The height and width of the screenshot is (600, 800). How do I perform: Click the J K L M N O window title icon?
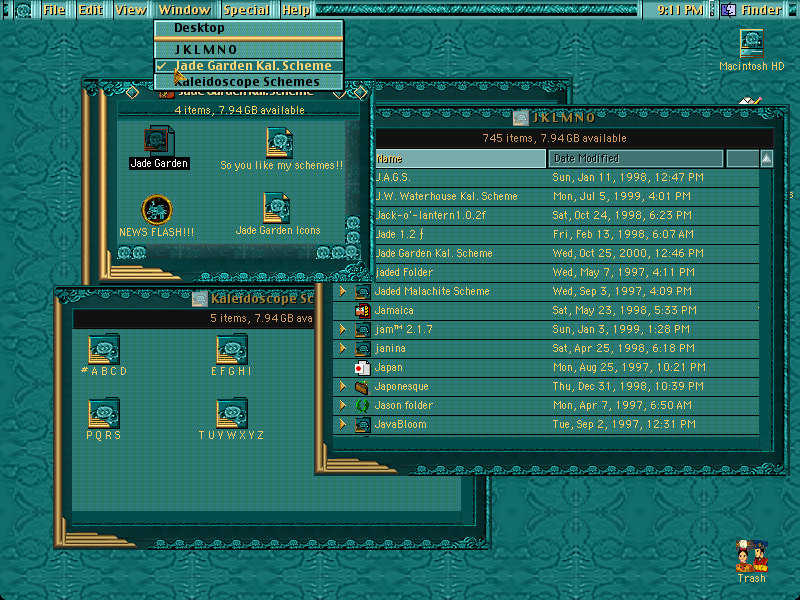tap(520, 118)
